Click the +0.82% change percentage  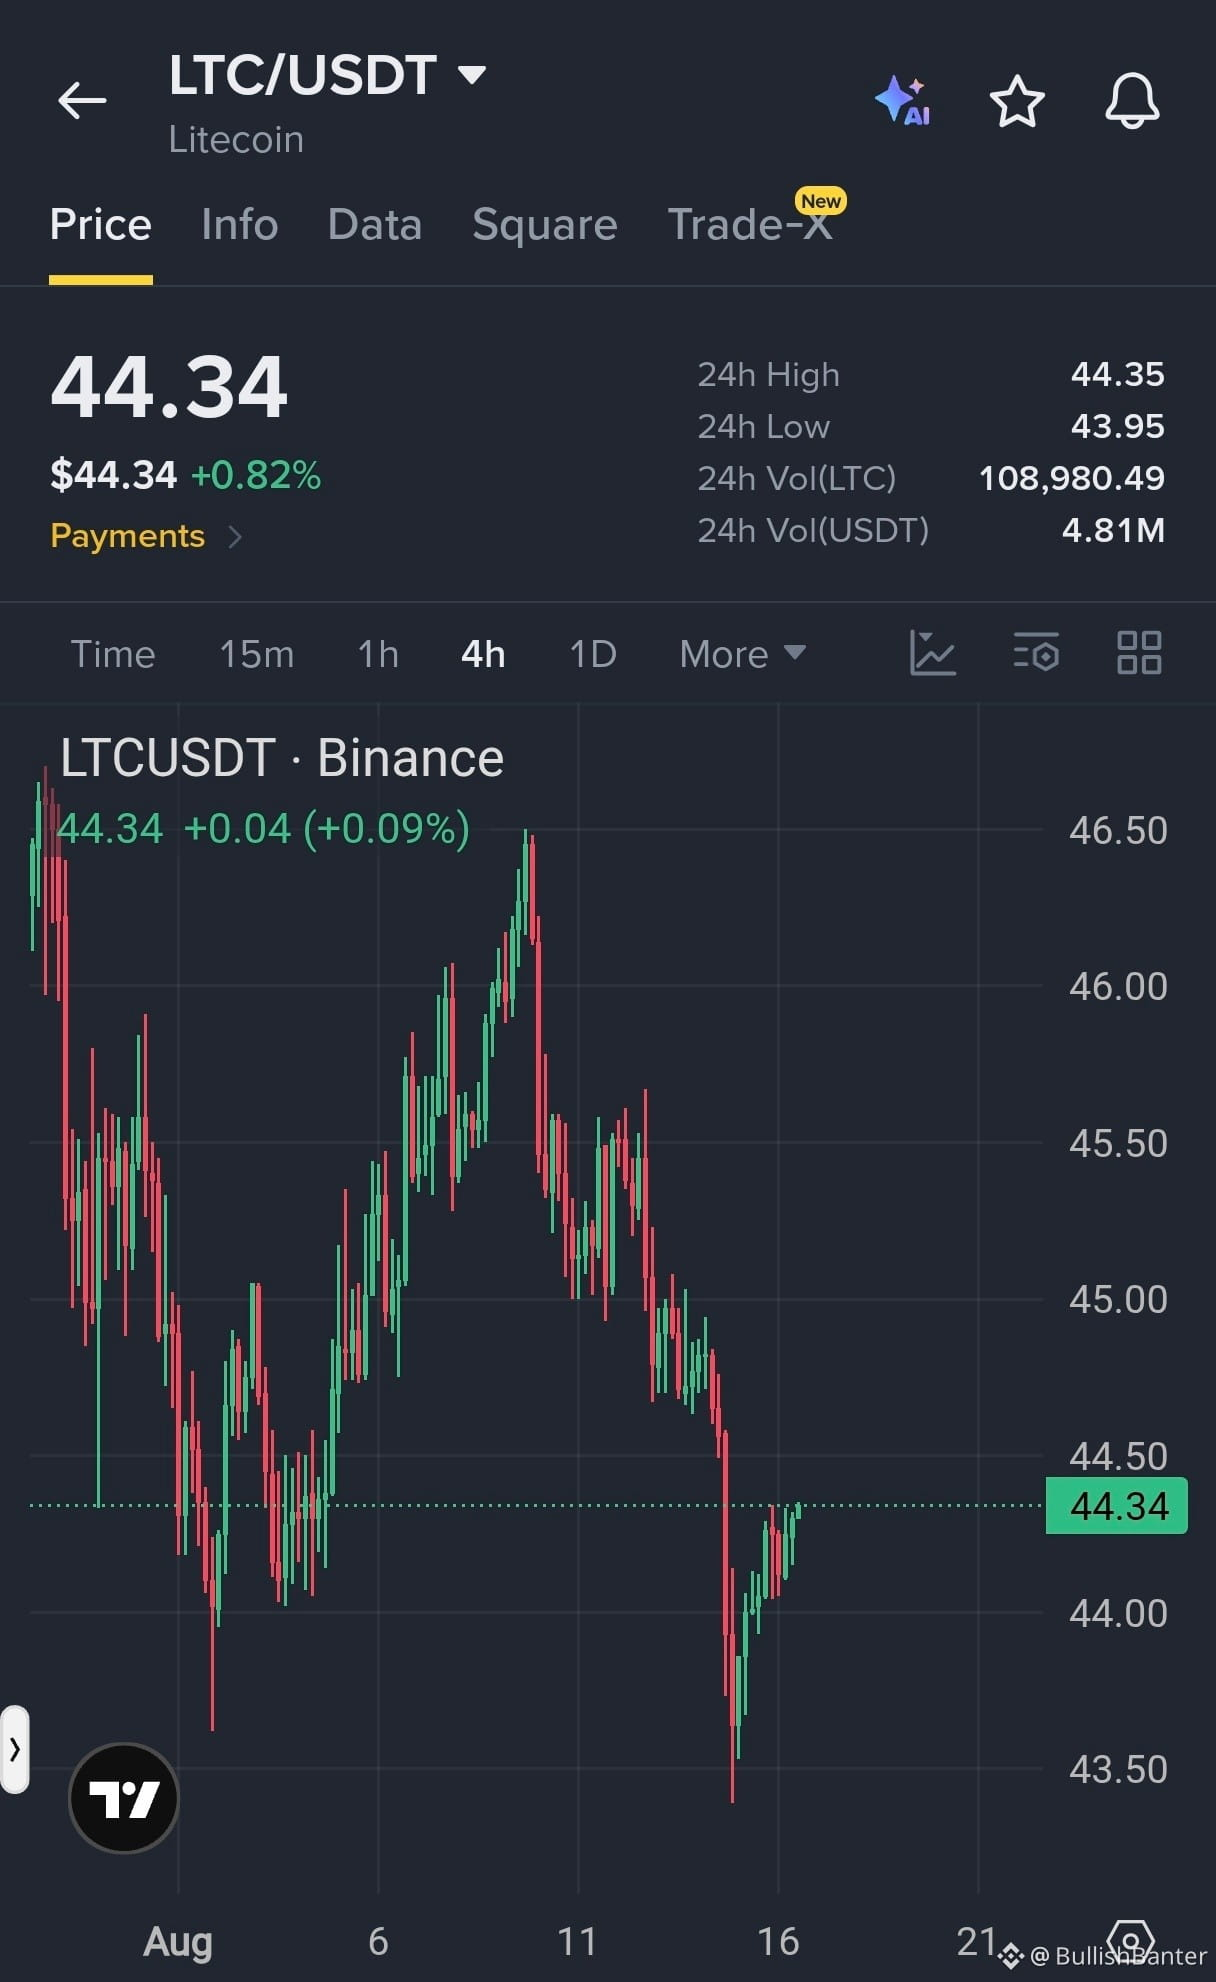(x=256, y=475)
